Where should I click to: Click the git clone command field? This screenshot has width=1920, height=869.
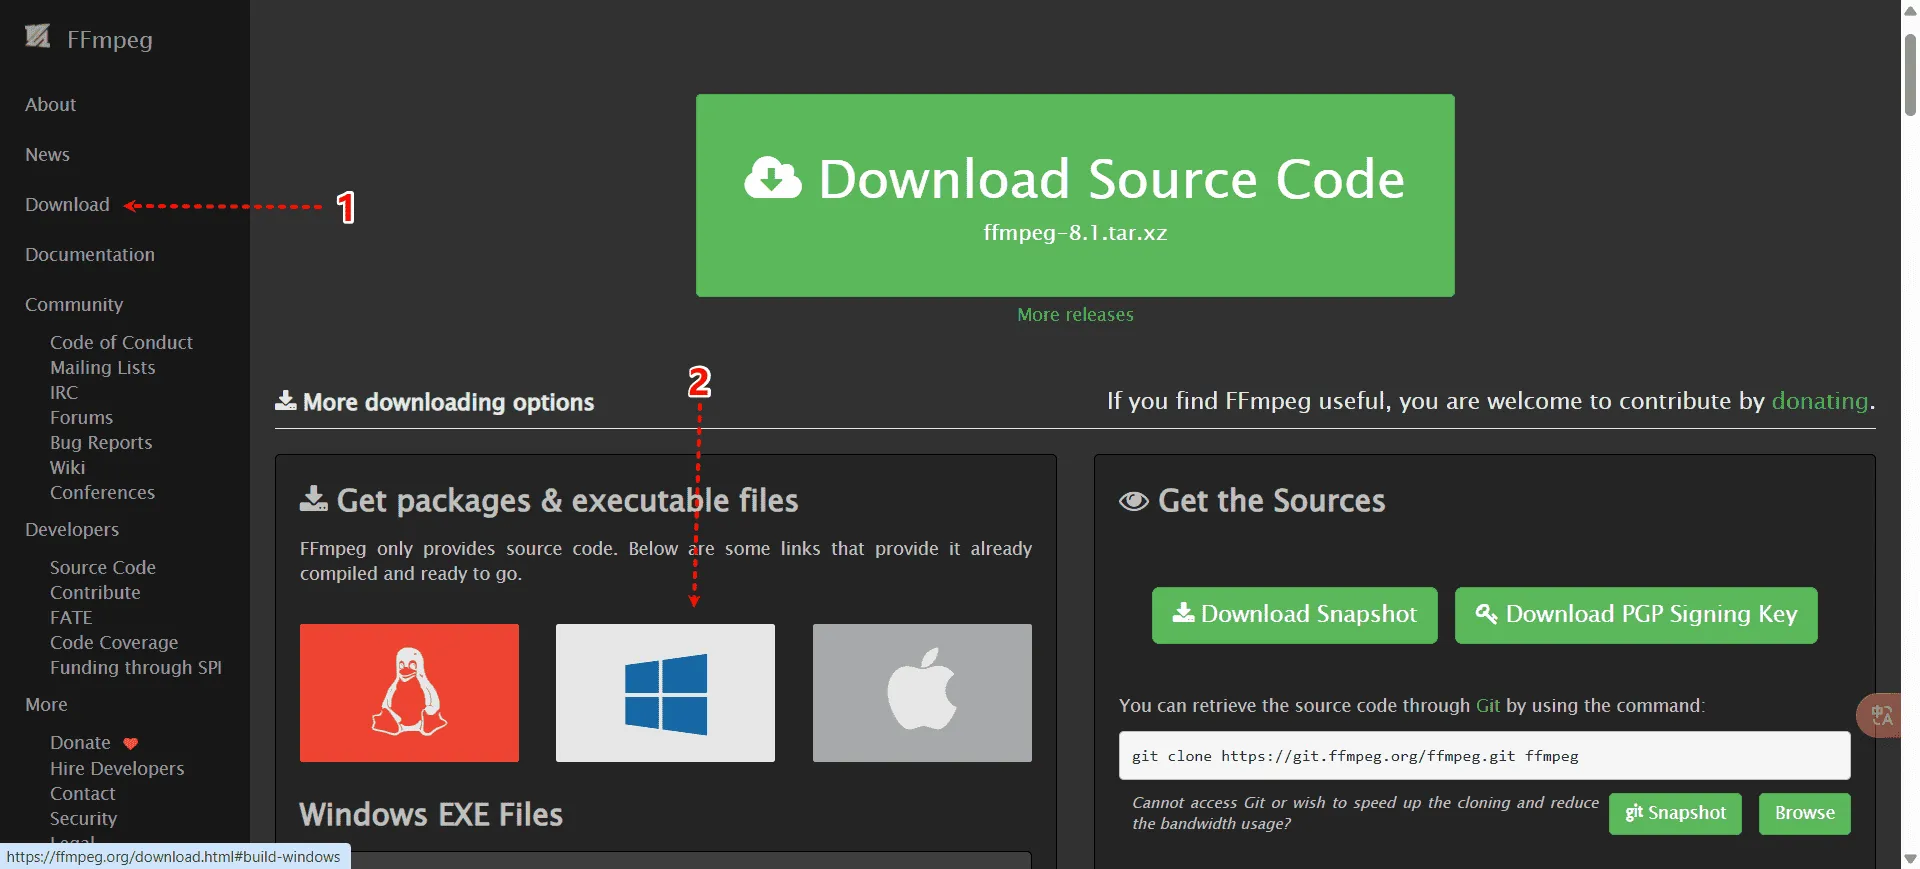coord(1484,756)
